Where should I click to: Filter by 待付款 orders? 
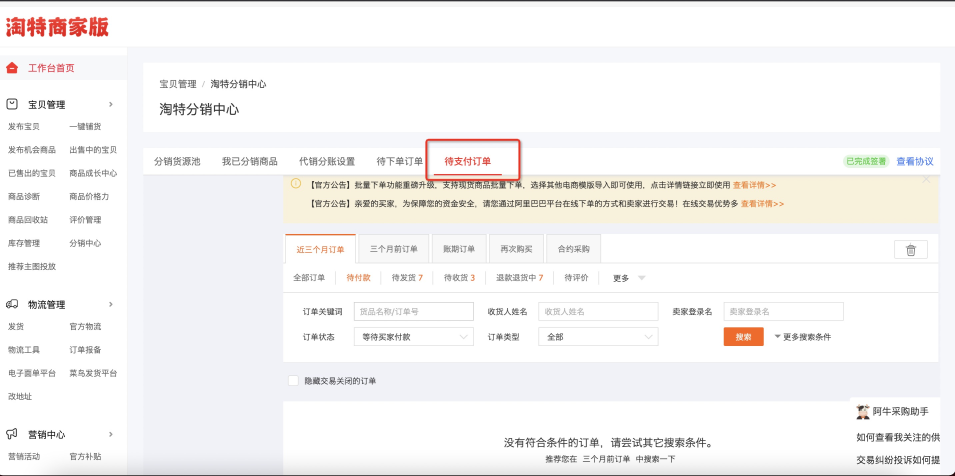(x=358, y=278)
